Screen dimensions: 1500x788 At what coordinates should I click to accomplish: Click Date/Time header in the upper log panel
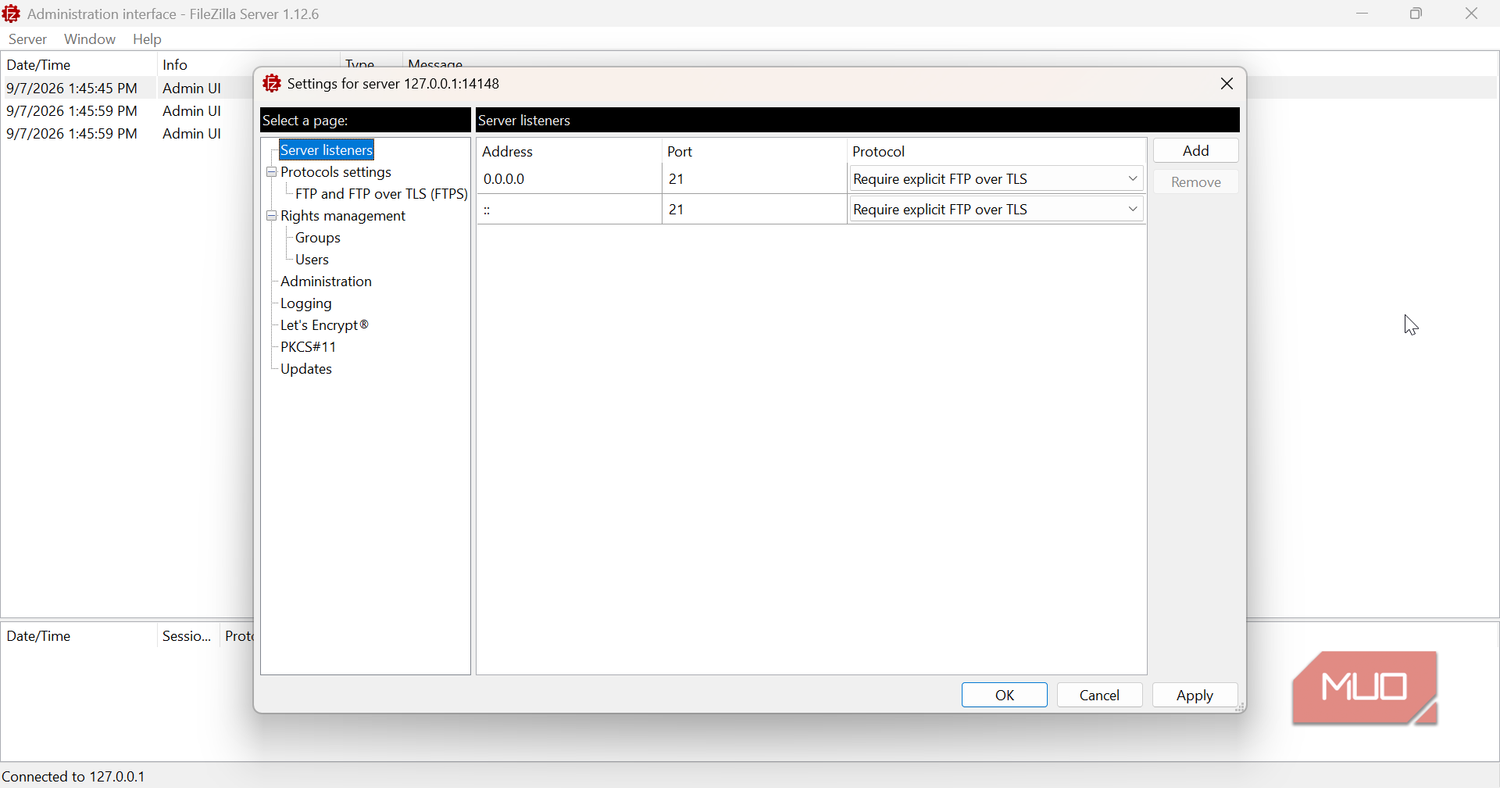(x=79, y=65)
